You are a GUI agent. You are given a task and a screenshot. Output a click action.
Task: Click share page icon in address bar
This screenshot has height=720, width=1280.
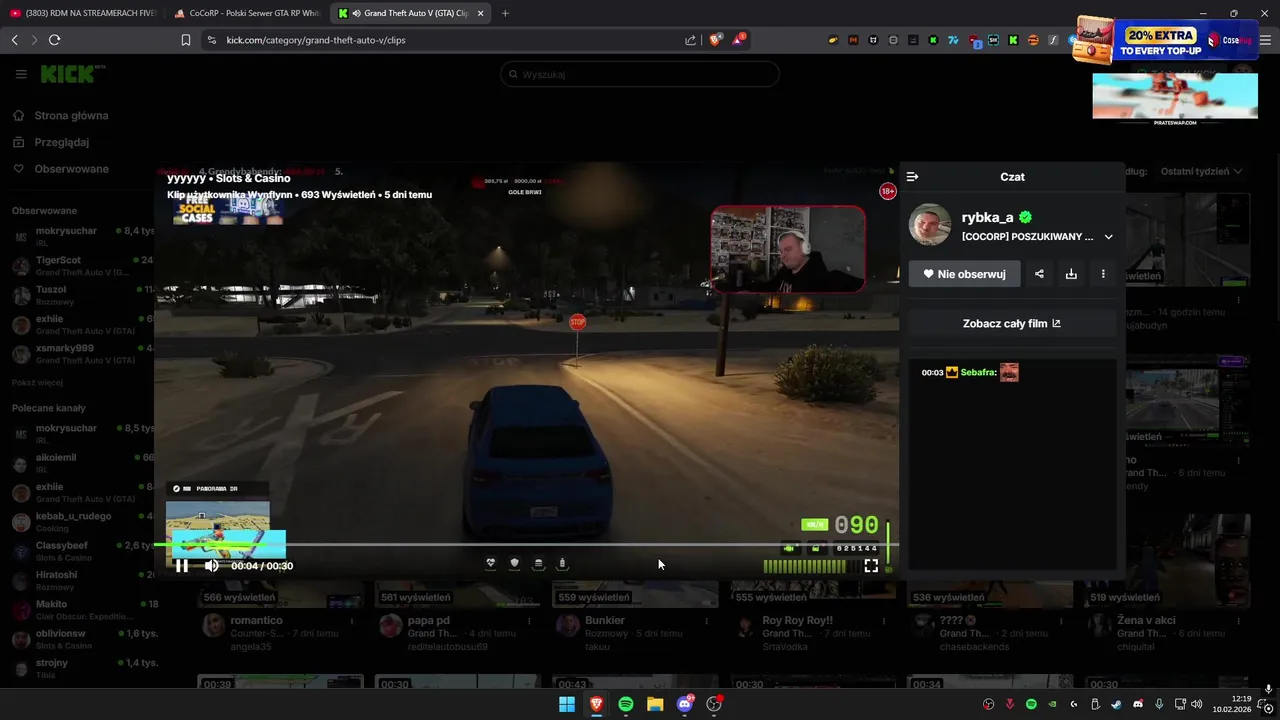click(x=690, y=40)
